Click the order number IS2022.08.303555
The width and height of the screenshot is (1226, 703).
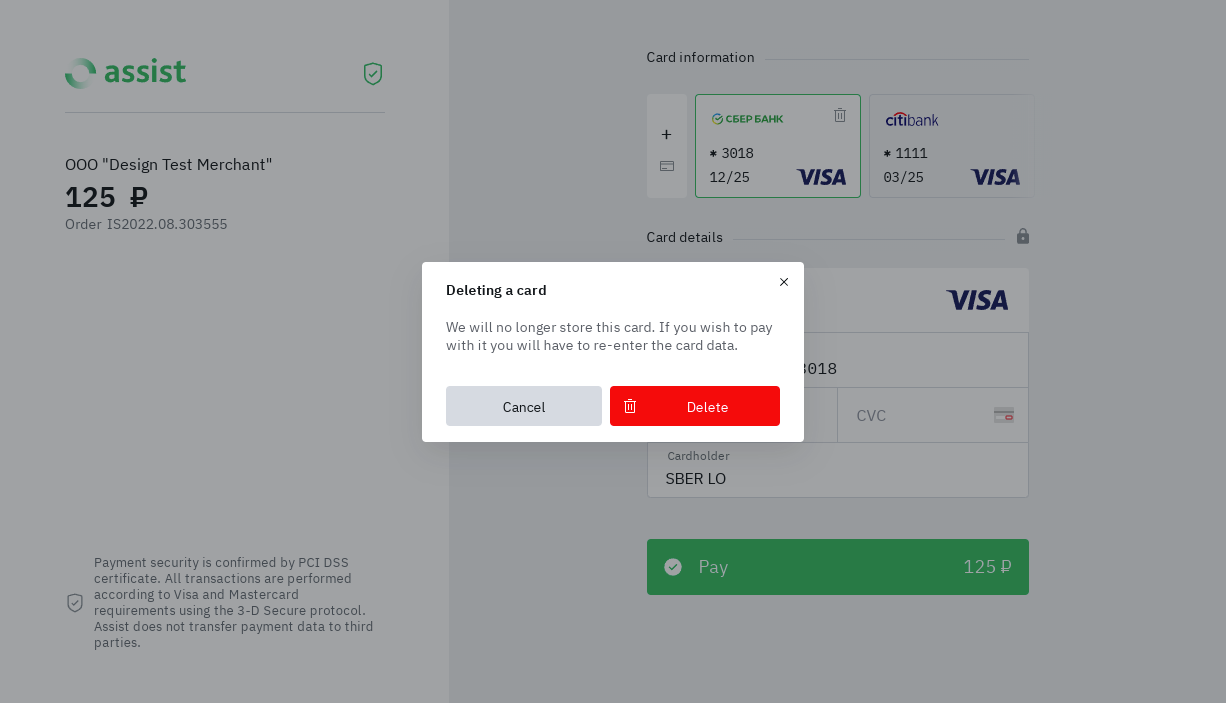click(x=167, y=224)
